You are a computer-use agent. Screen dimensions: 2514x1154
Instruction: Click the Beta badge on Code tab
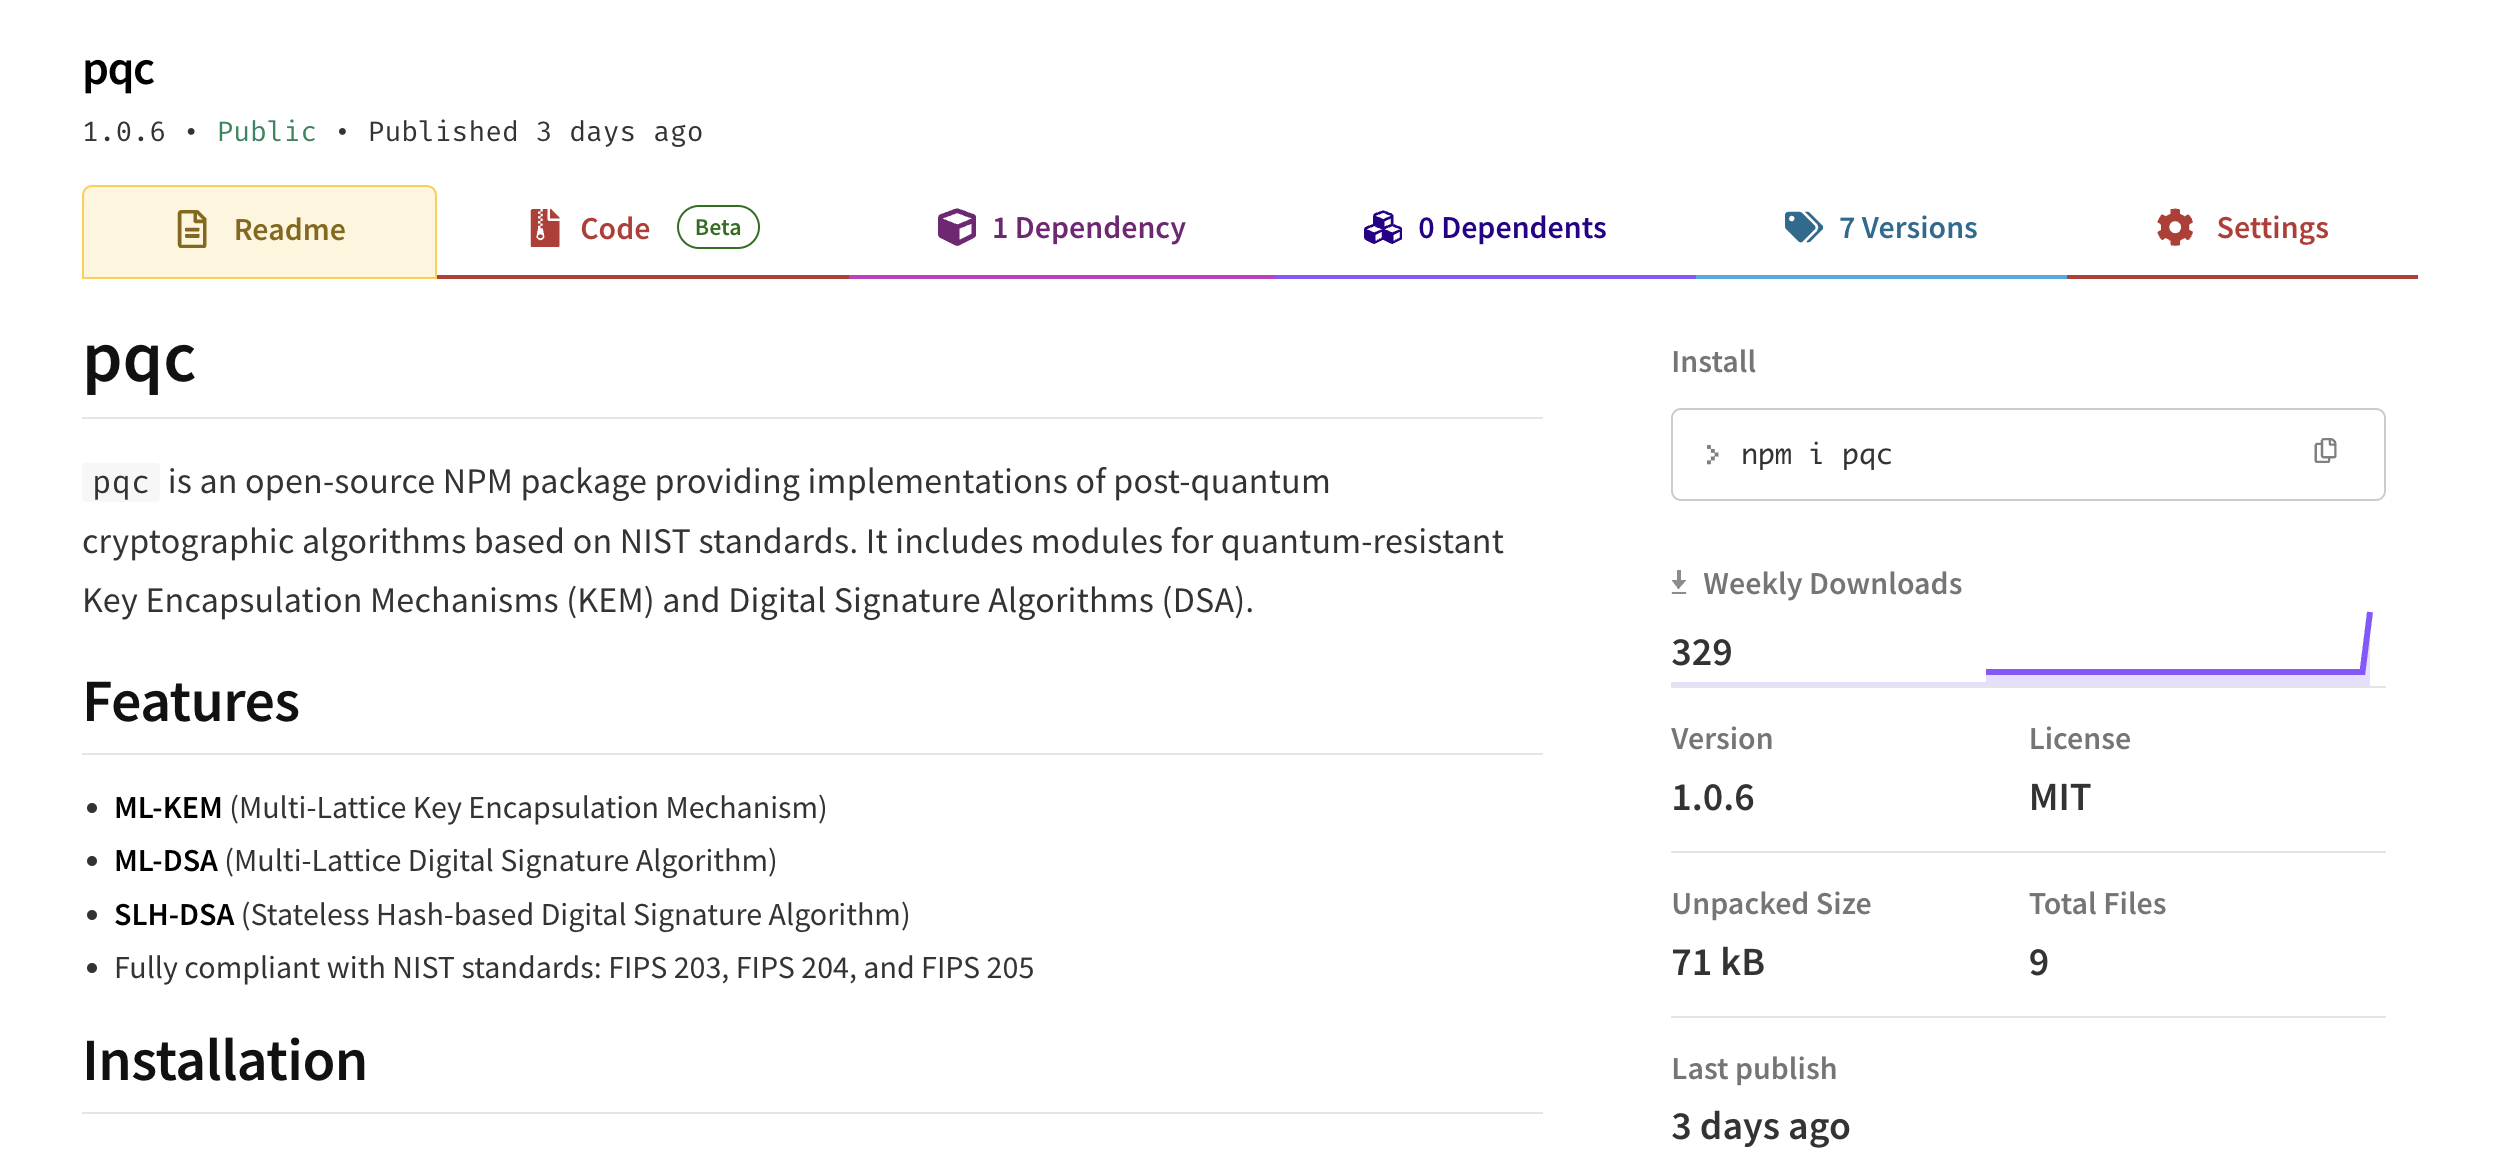(x=718, y=228)
